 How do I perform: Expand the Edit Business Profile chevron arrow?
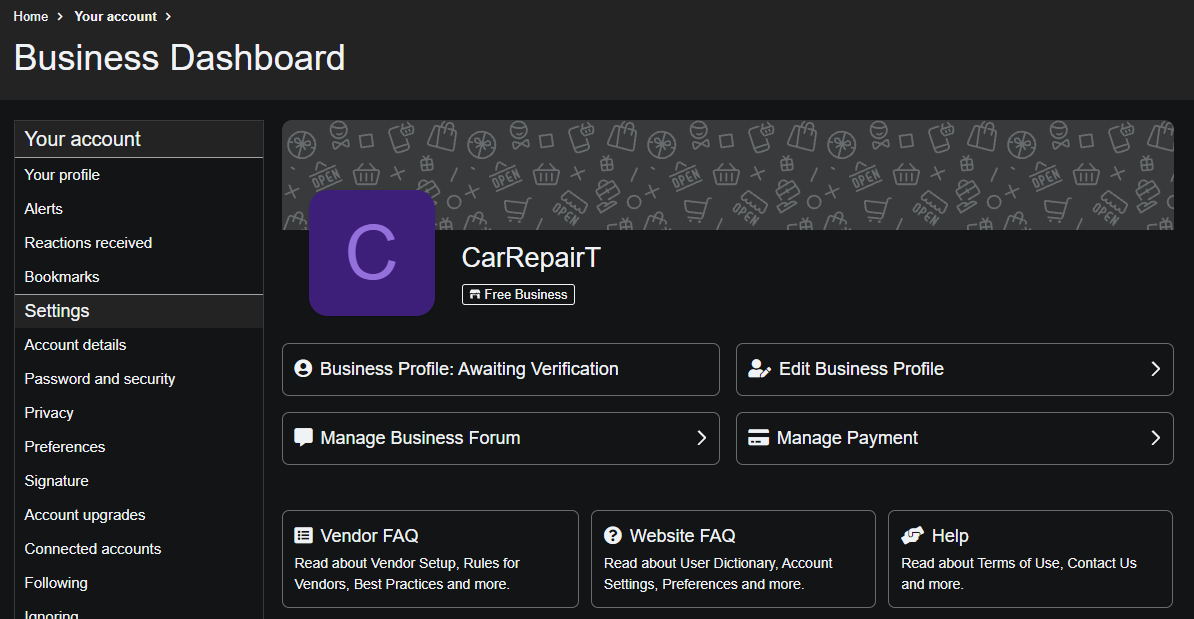pos(1155,369)
